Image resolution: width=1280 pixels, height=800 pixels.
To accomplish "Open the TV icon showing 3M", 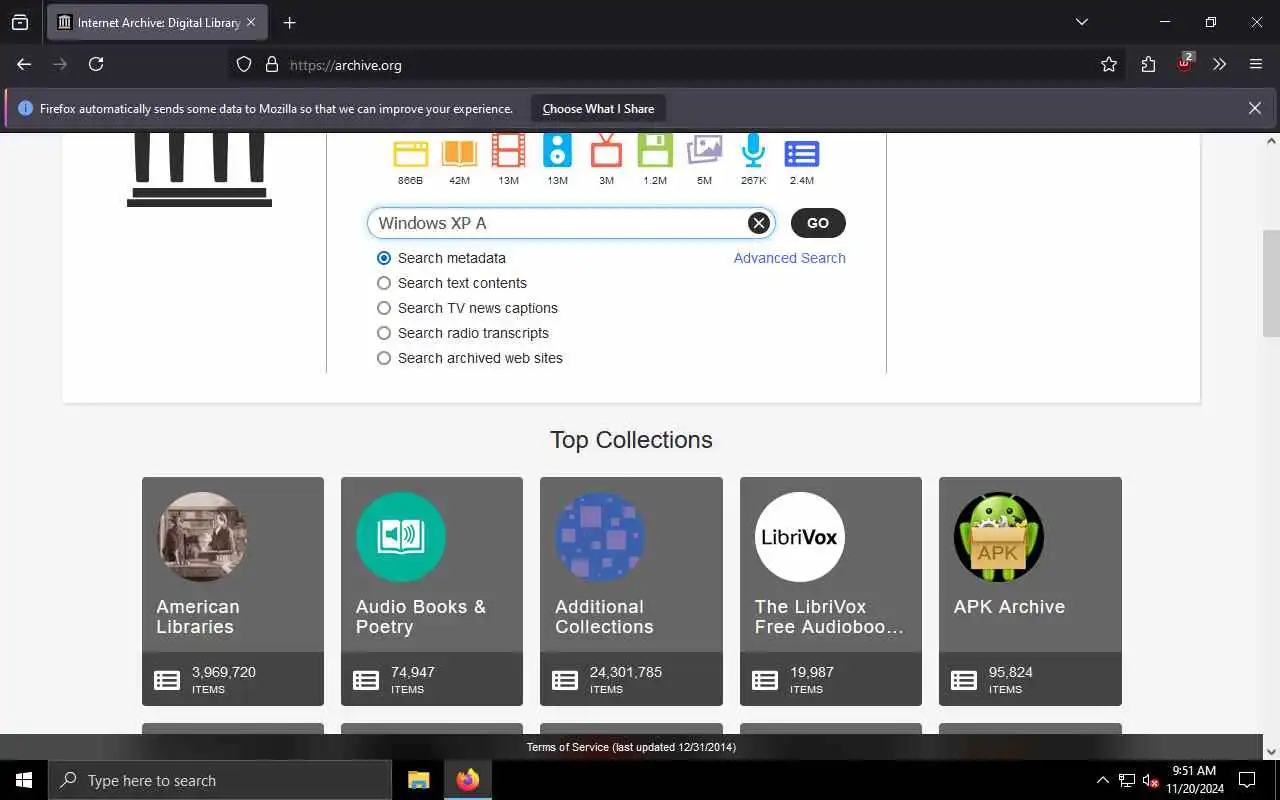I will (x=606, y=151).
